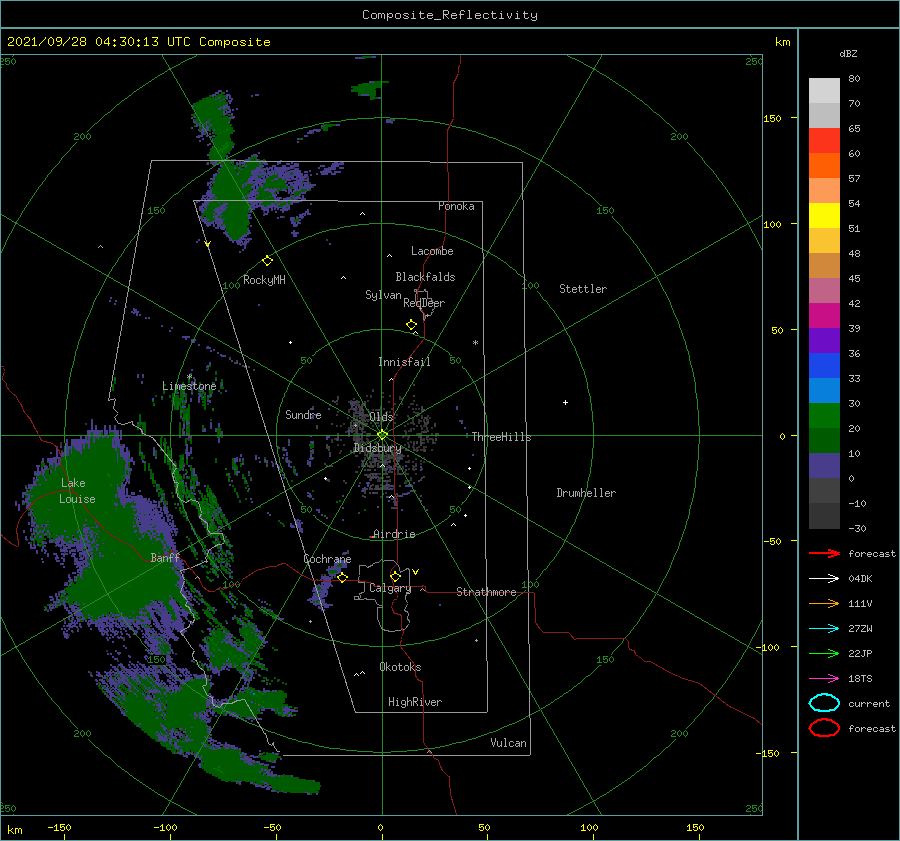Click the Airdrie label
The image size is (900, 841).
(x=394, y=534)
